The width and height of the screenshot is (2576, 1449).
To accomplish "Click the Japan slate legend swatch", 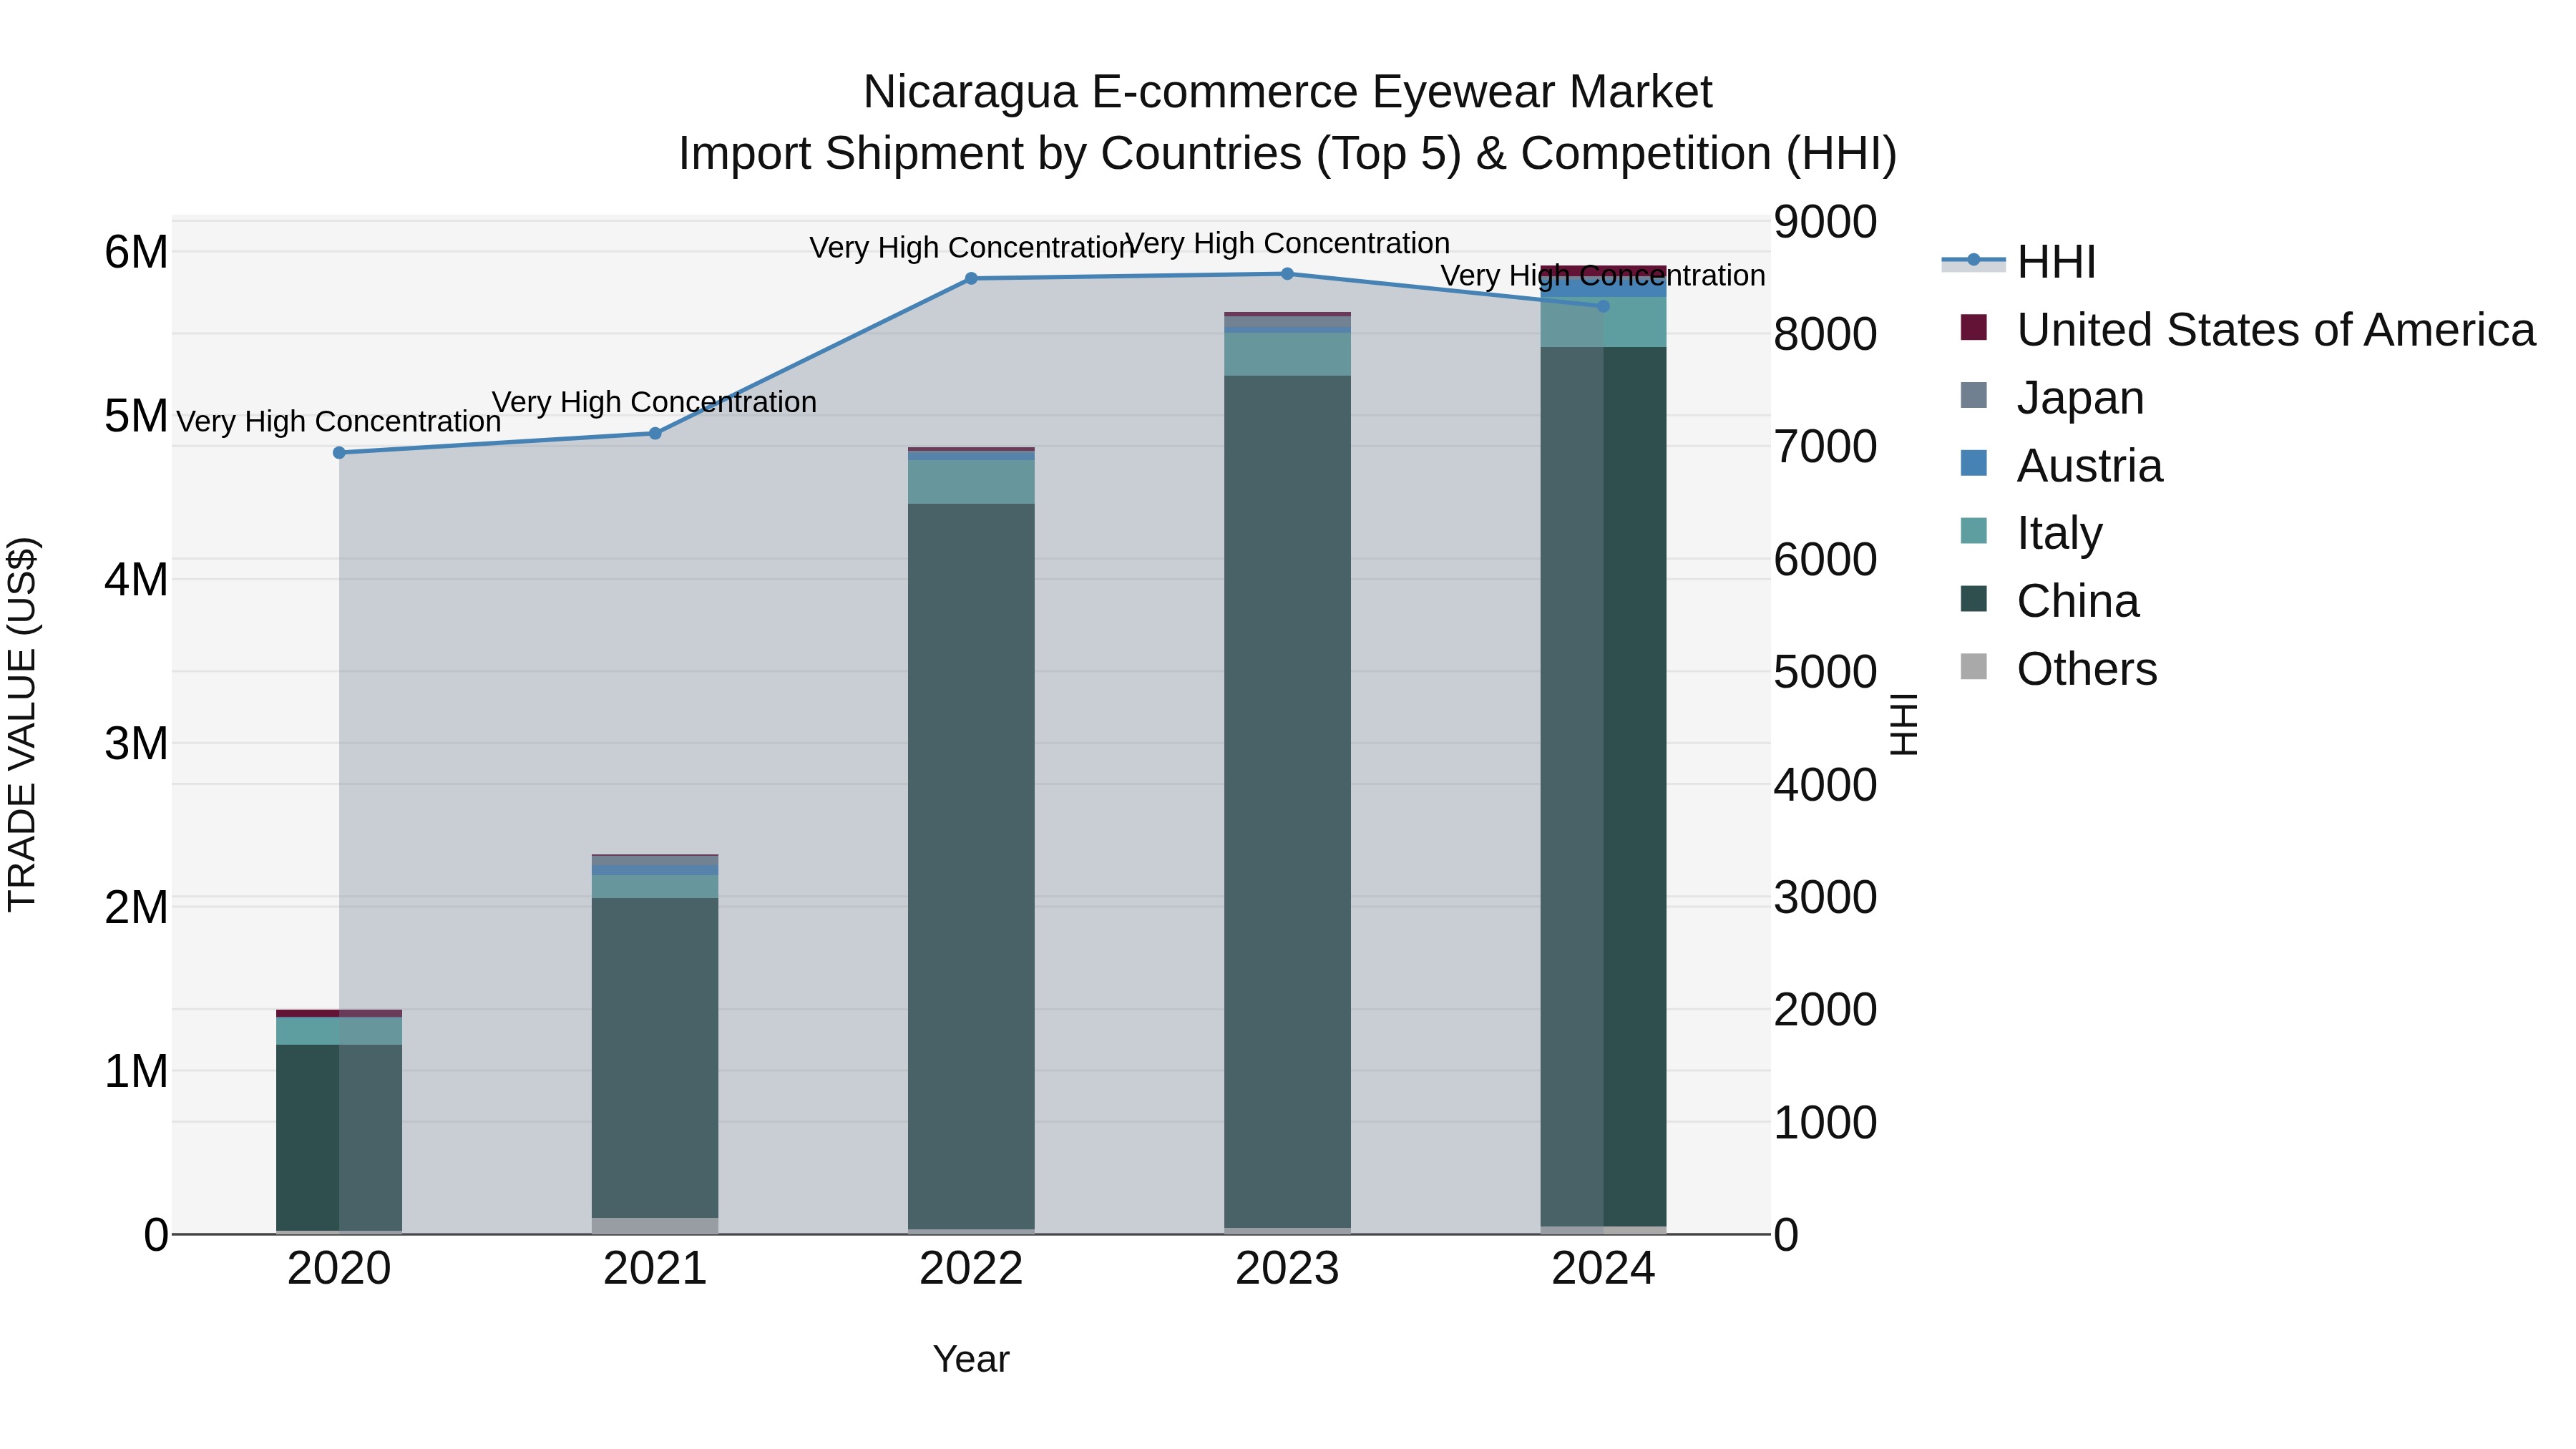I will coord(1974,395).
